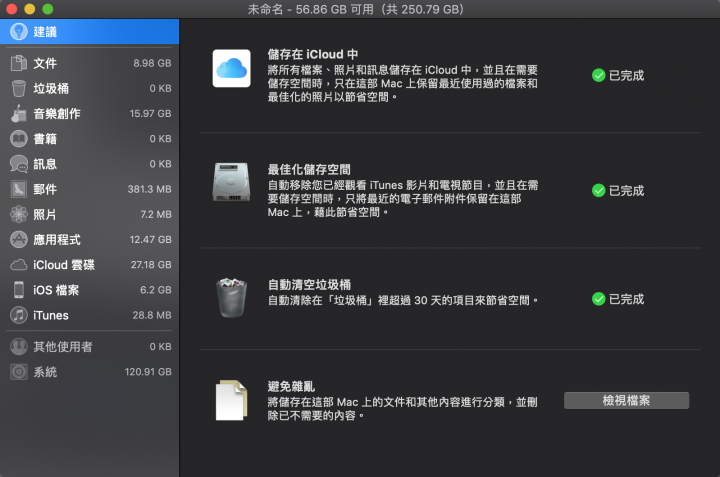
Task: Choose the 郵件 category label
Action: click(45, 189)
